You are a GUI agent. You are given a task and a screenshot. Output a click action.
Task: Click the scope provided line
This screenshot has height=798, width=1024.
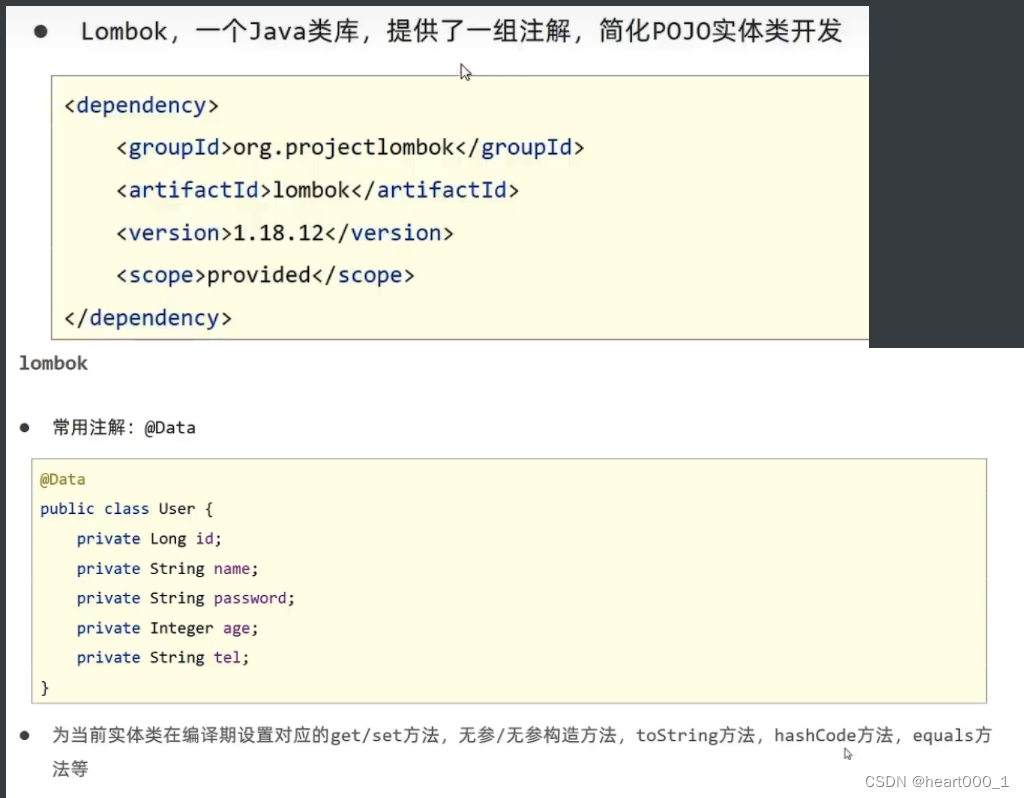[265, 276]
